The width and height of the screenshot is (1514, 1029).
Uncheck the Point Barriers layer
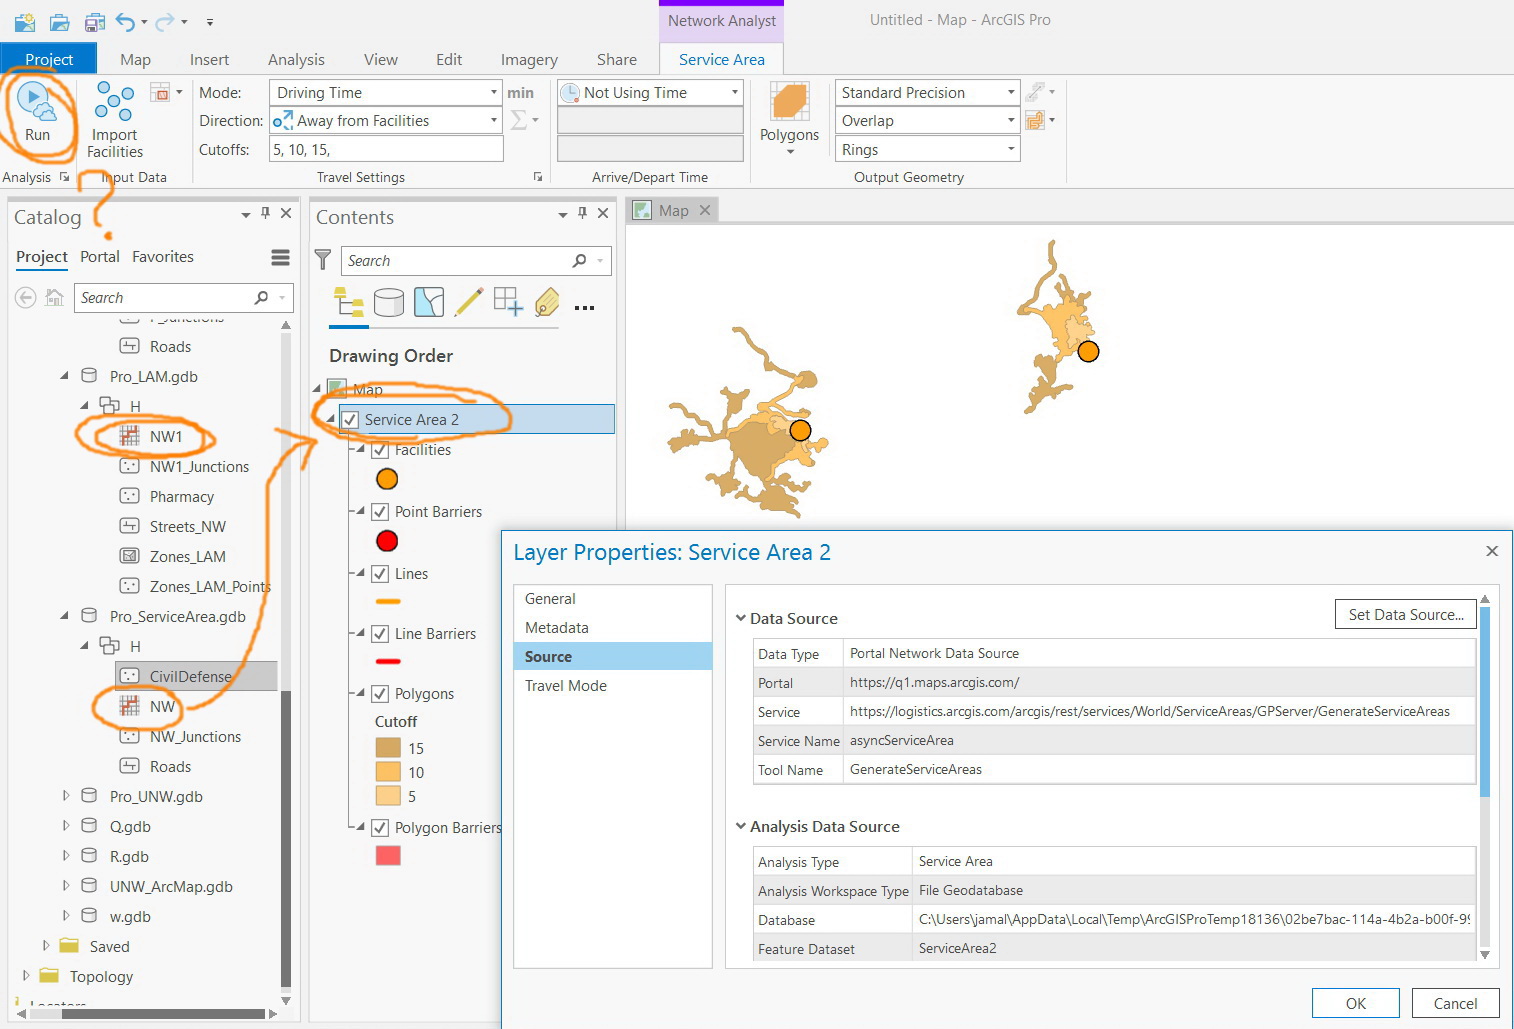tap(380, 512)
